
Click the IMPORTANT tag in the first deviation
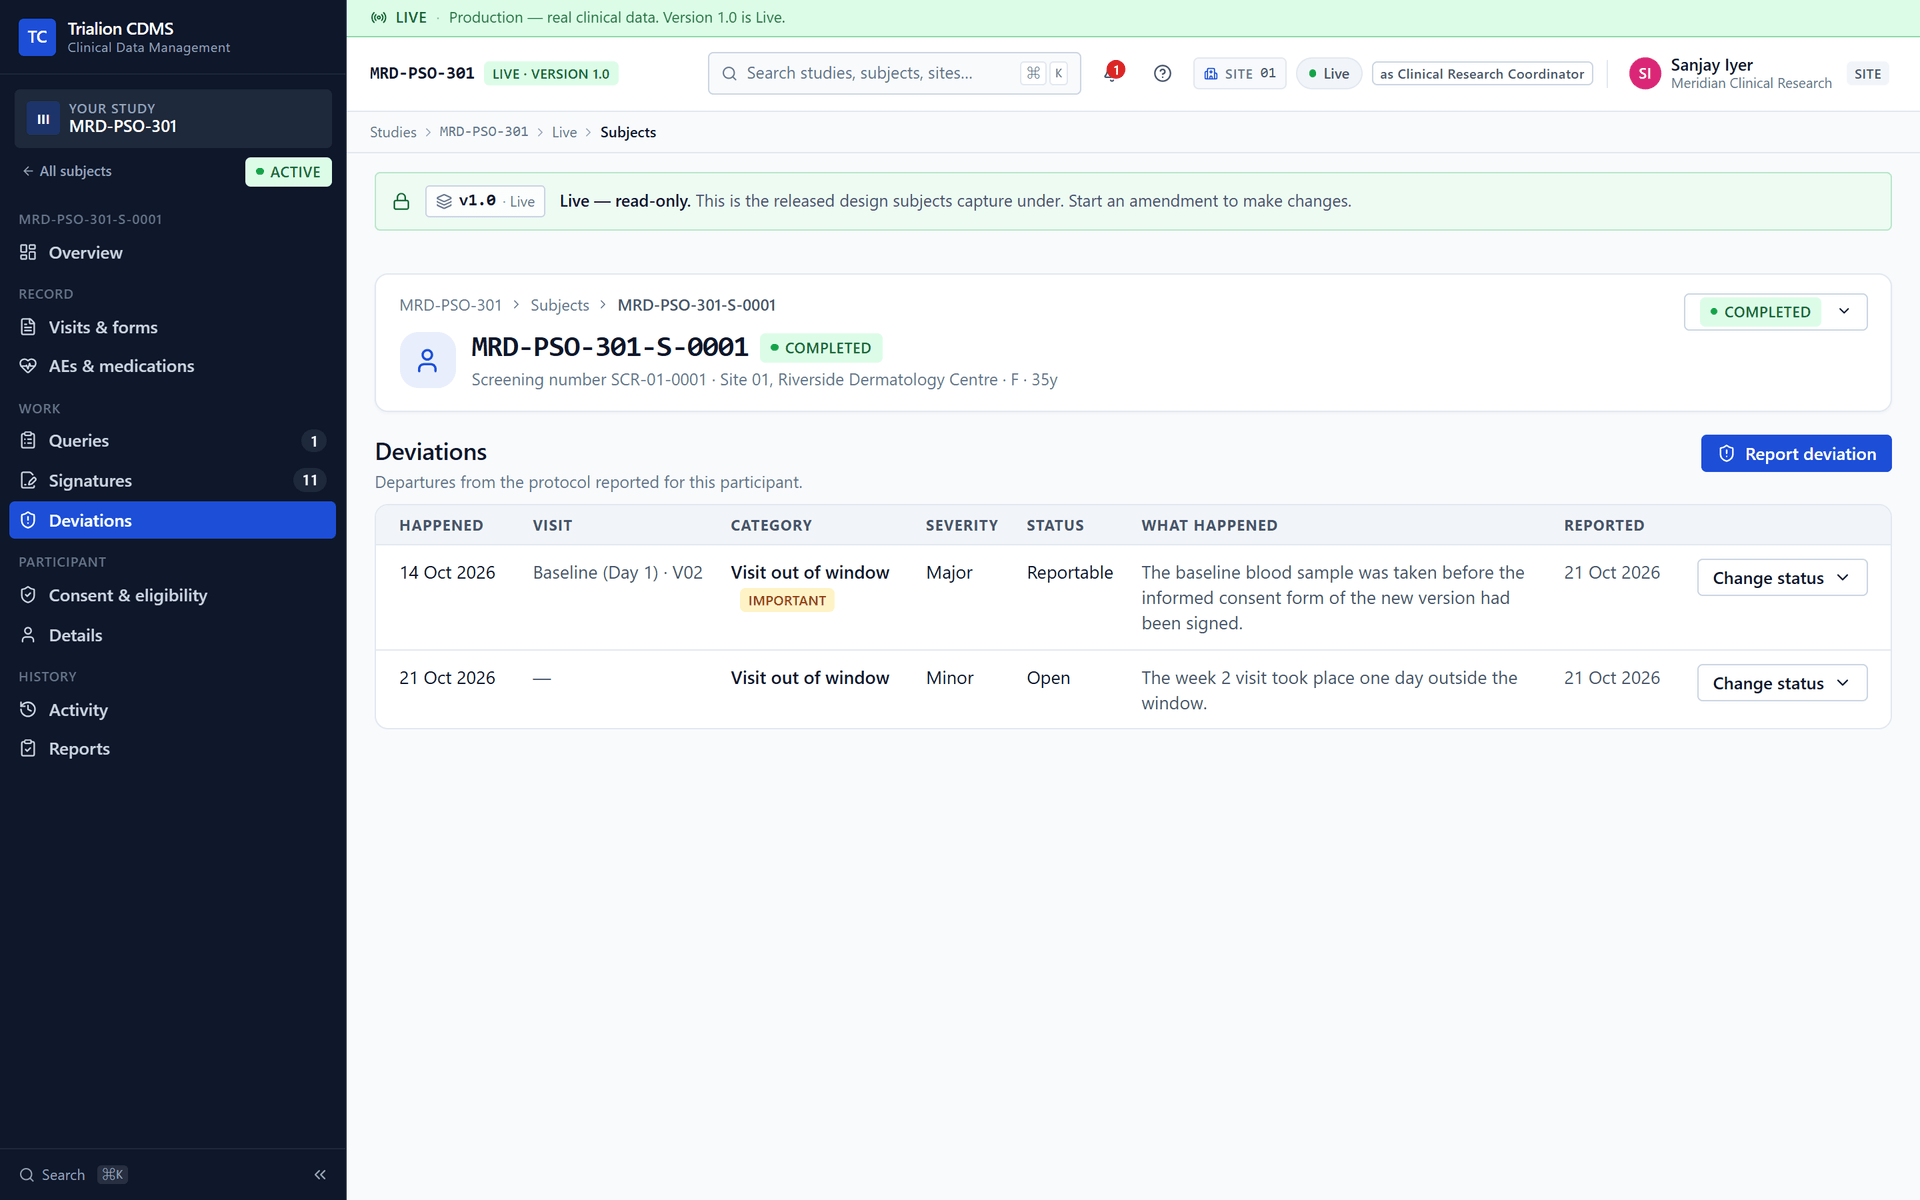tap(787, 600)
